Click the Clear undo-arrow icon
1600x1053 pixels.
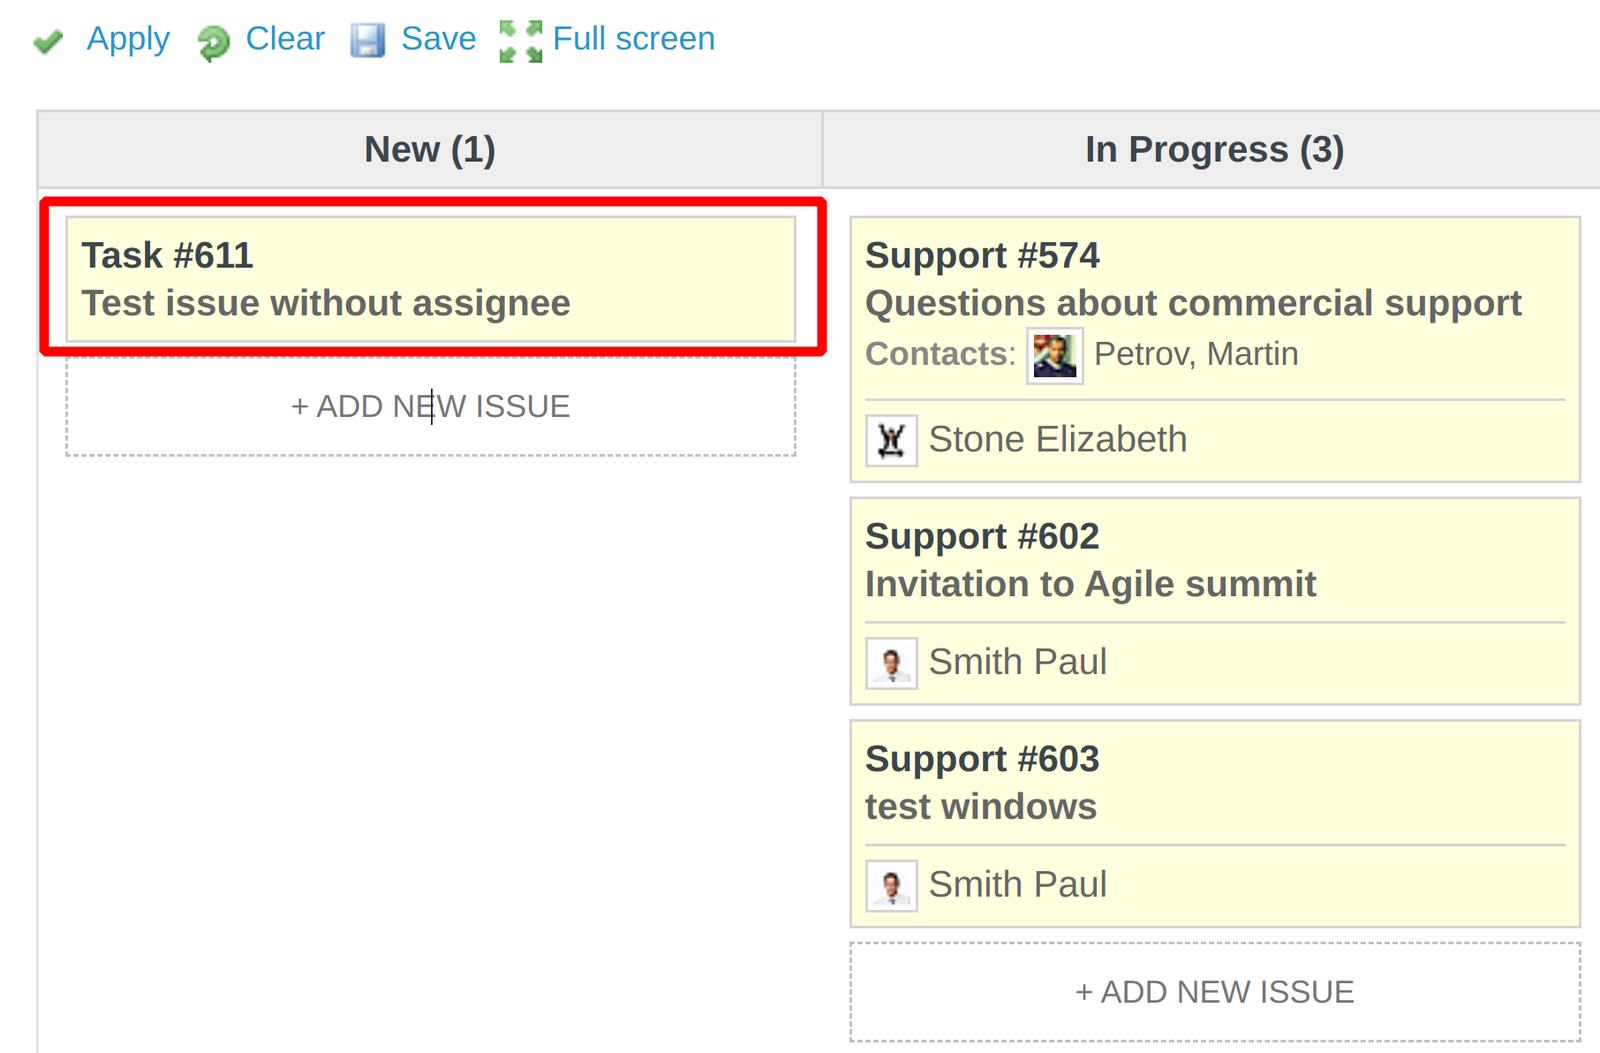[x=211, y=40]
